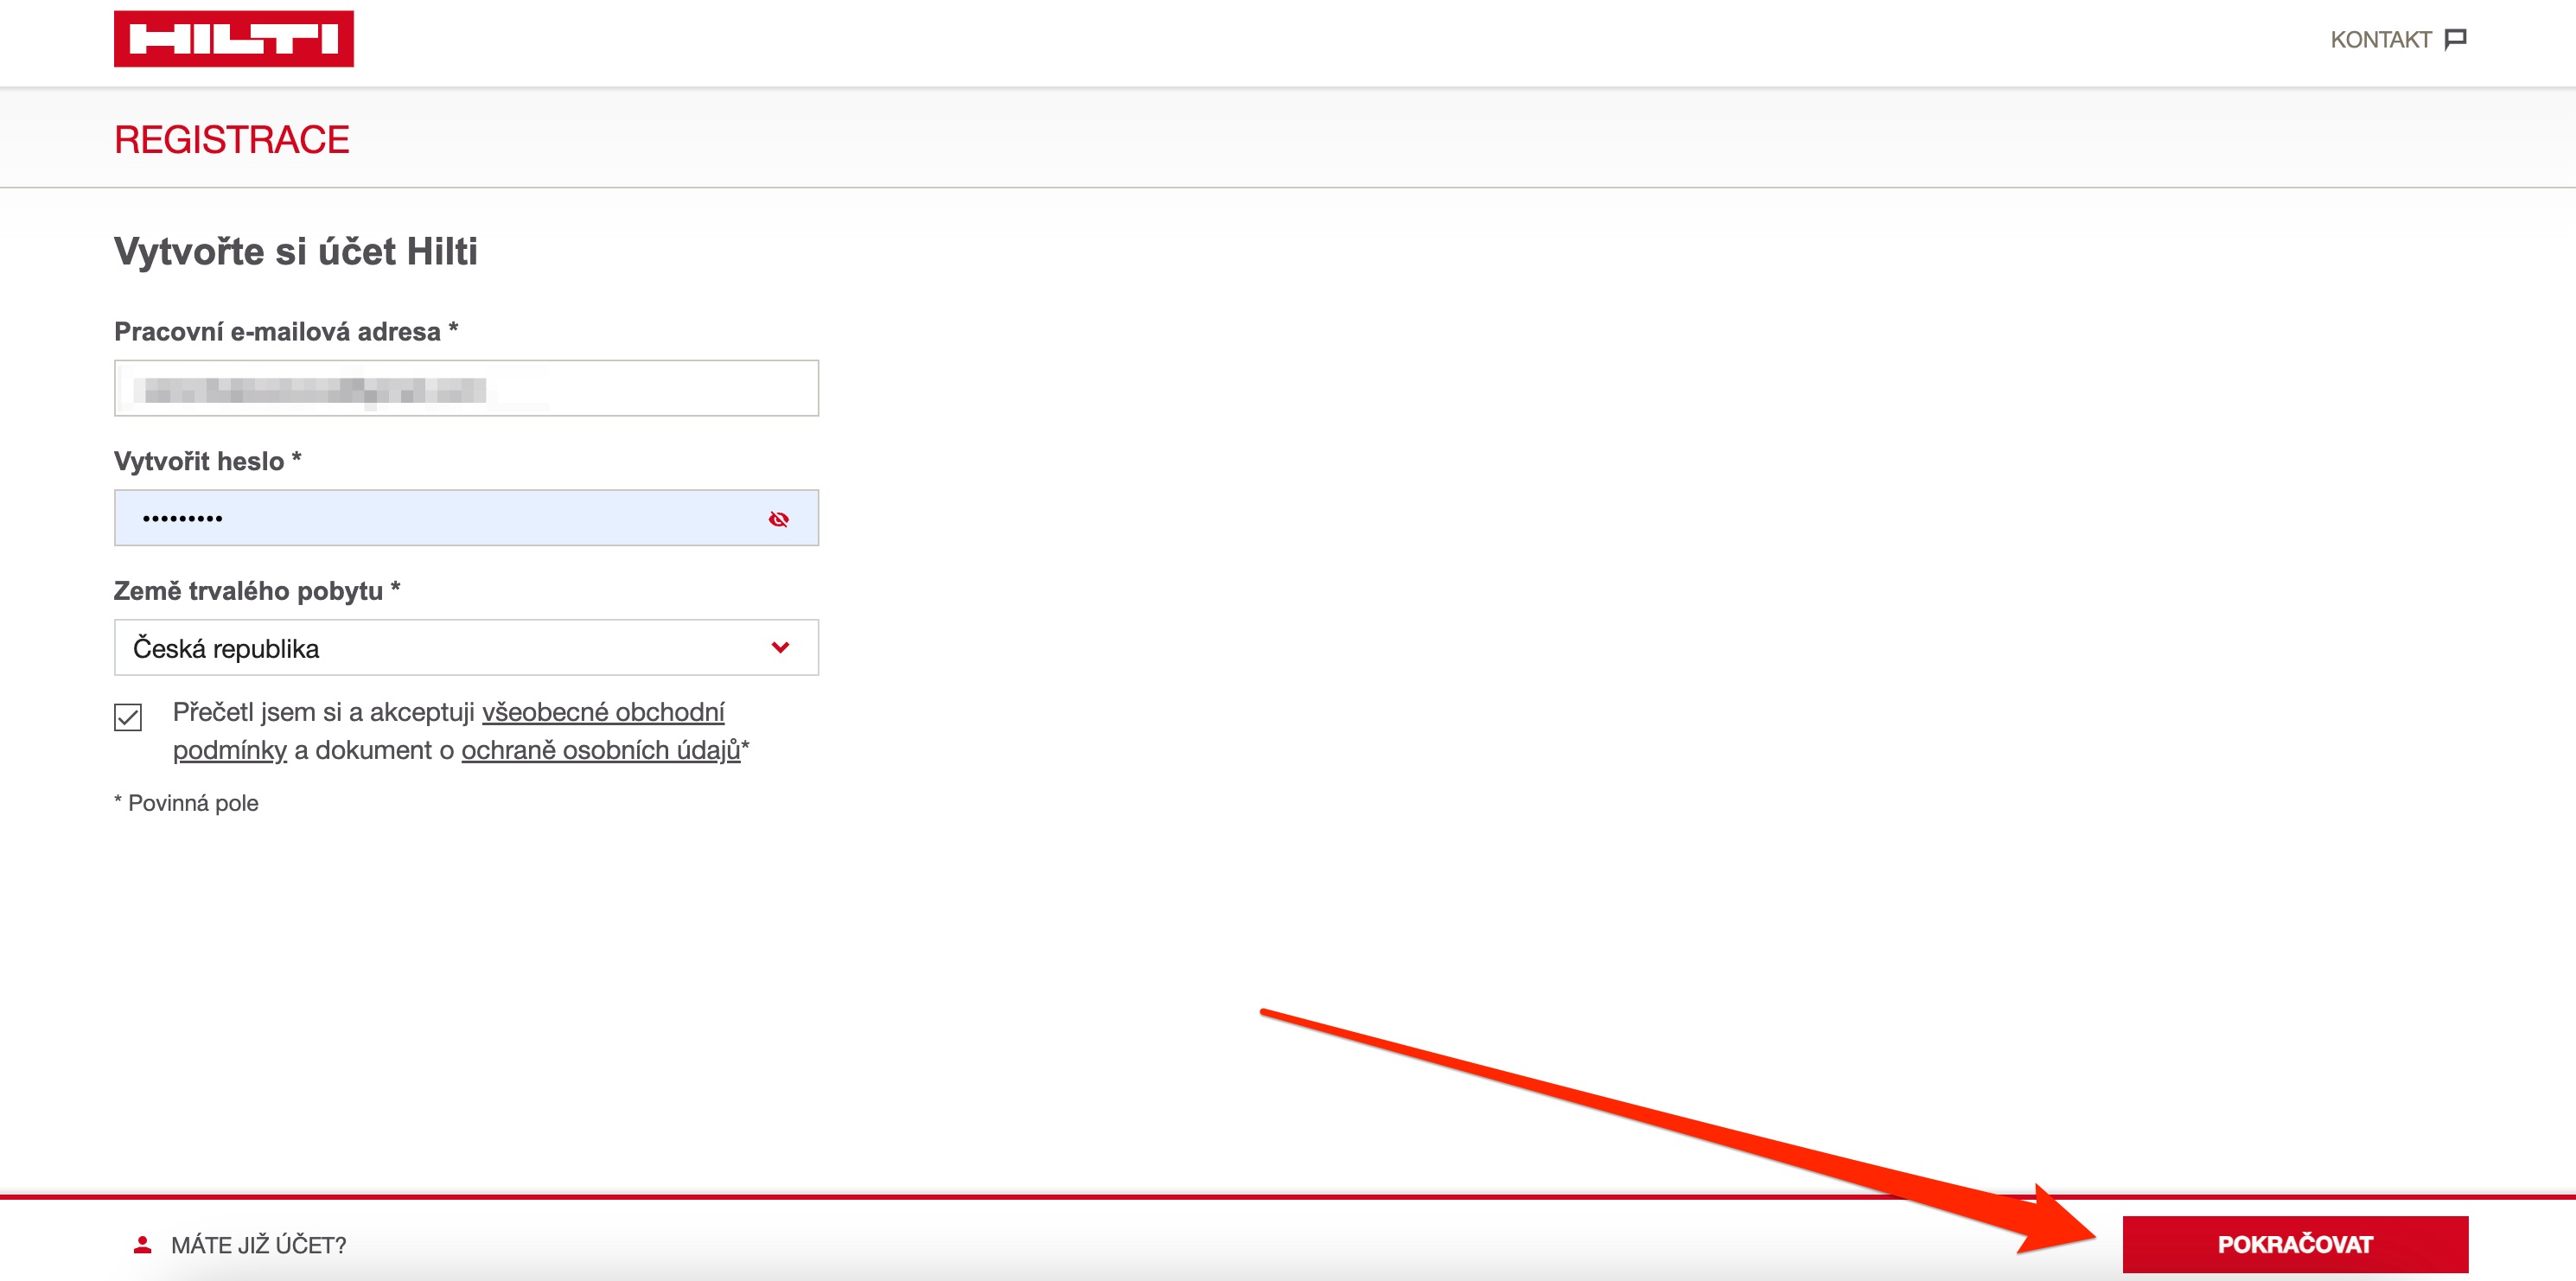Image resolution: width=2576 pixels, height=1281 pixels.
Task: Click the red chevron in country selector
Action: [x=780, y=648]
